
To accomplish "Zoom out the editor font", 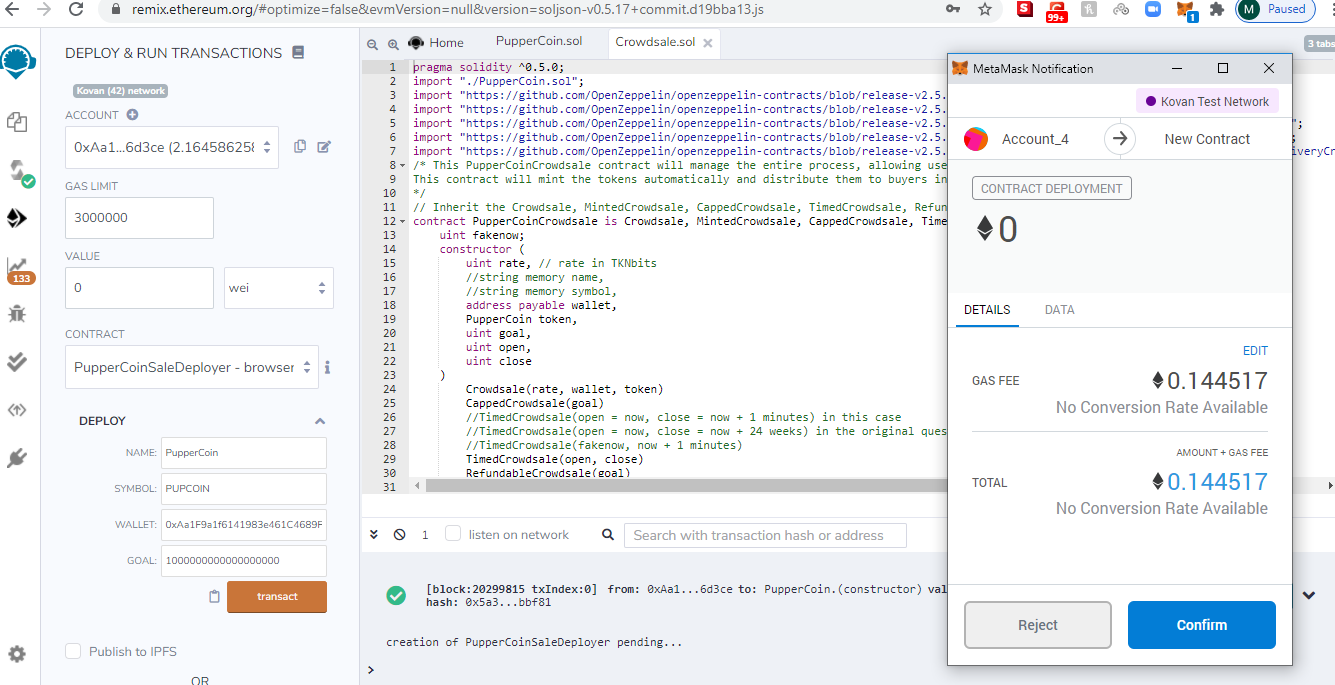I will click(x=373, y=44).
